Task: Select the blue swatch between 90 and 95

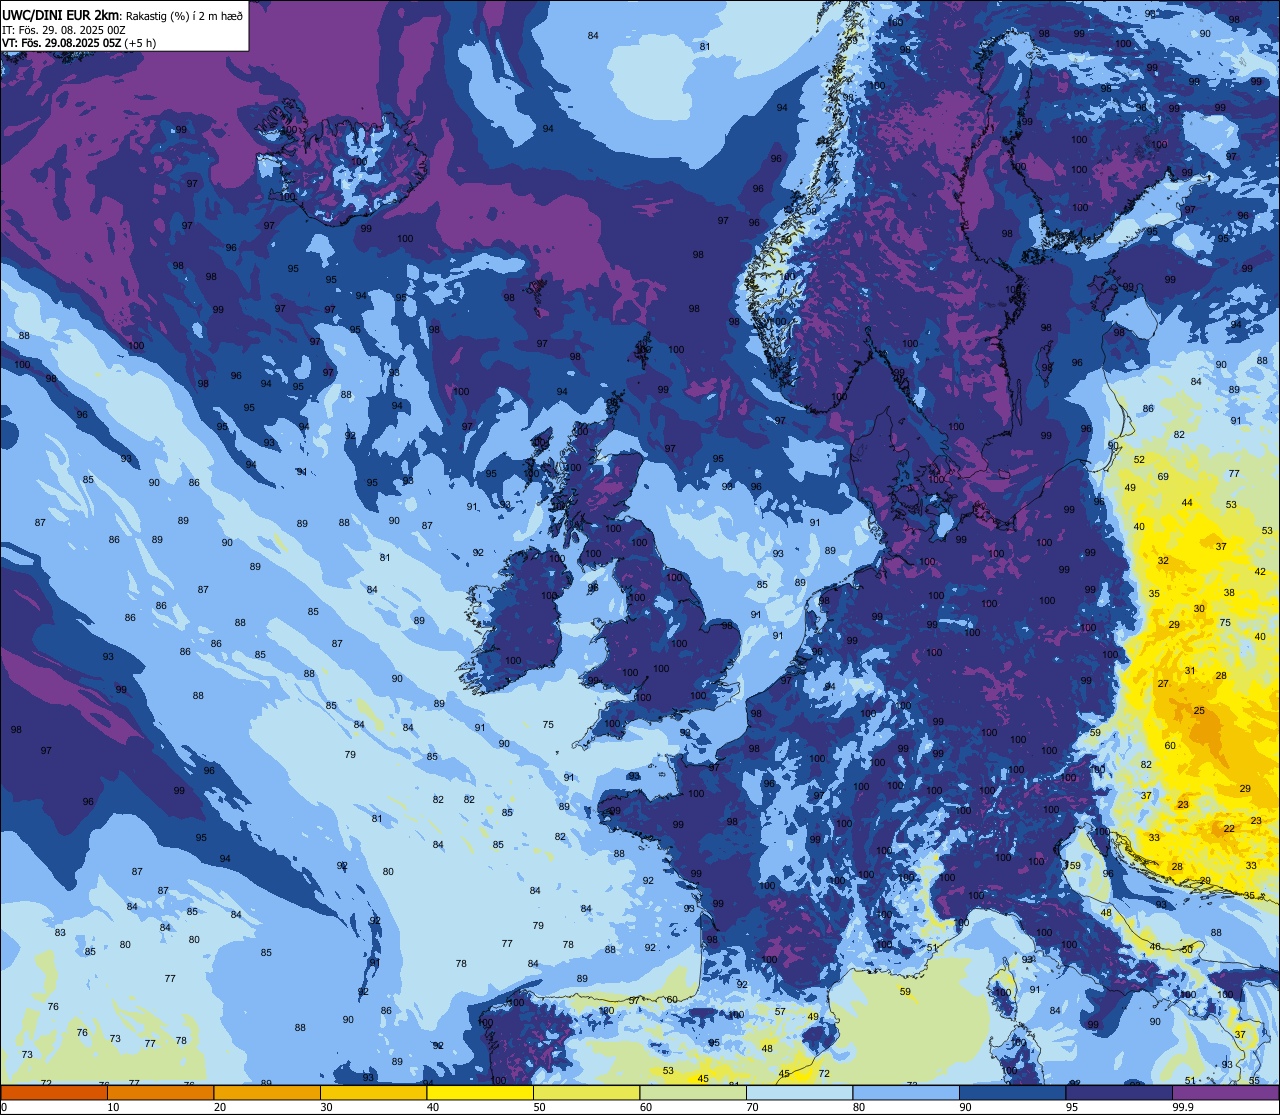Action: pyautogui.click(x=1012, y=1093)
